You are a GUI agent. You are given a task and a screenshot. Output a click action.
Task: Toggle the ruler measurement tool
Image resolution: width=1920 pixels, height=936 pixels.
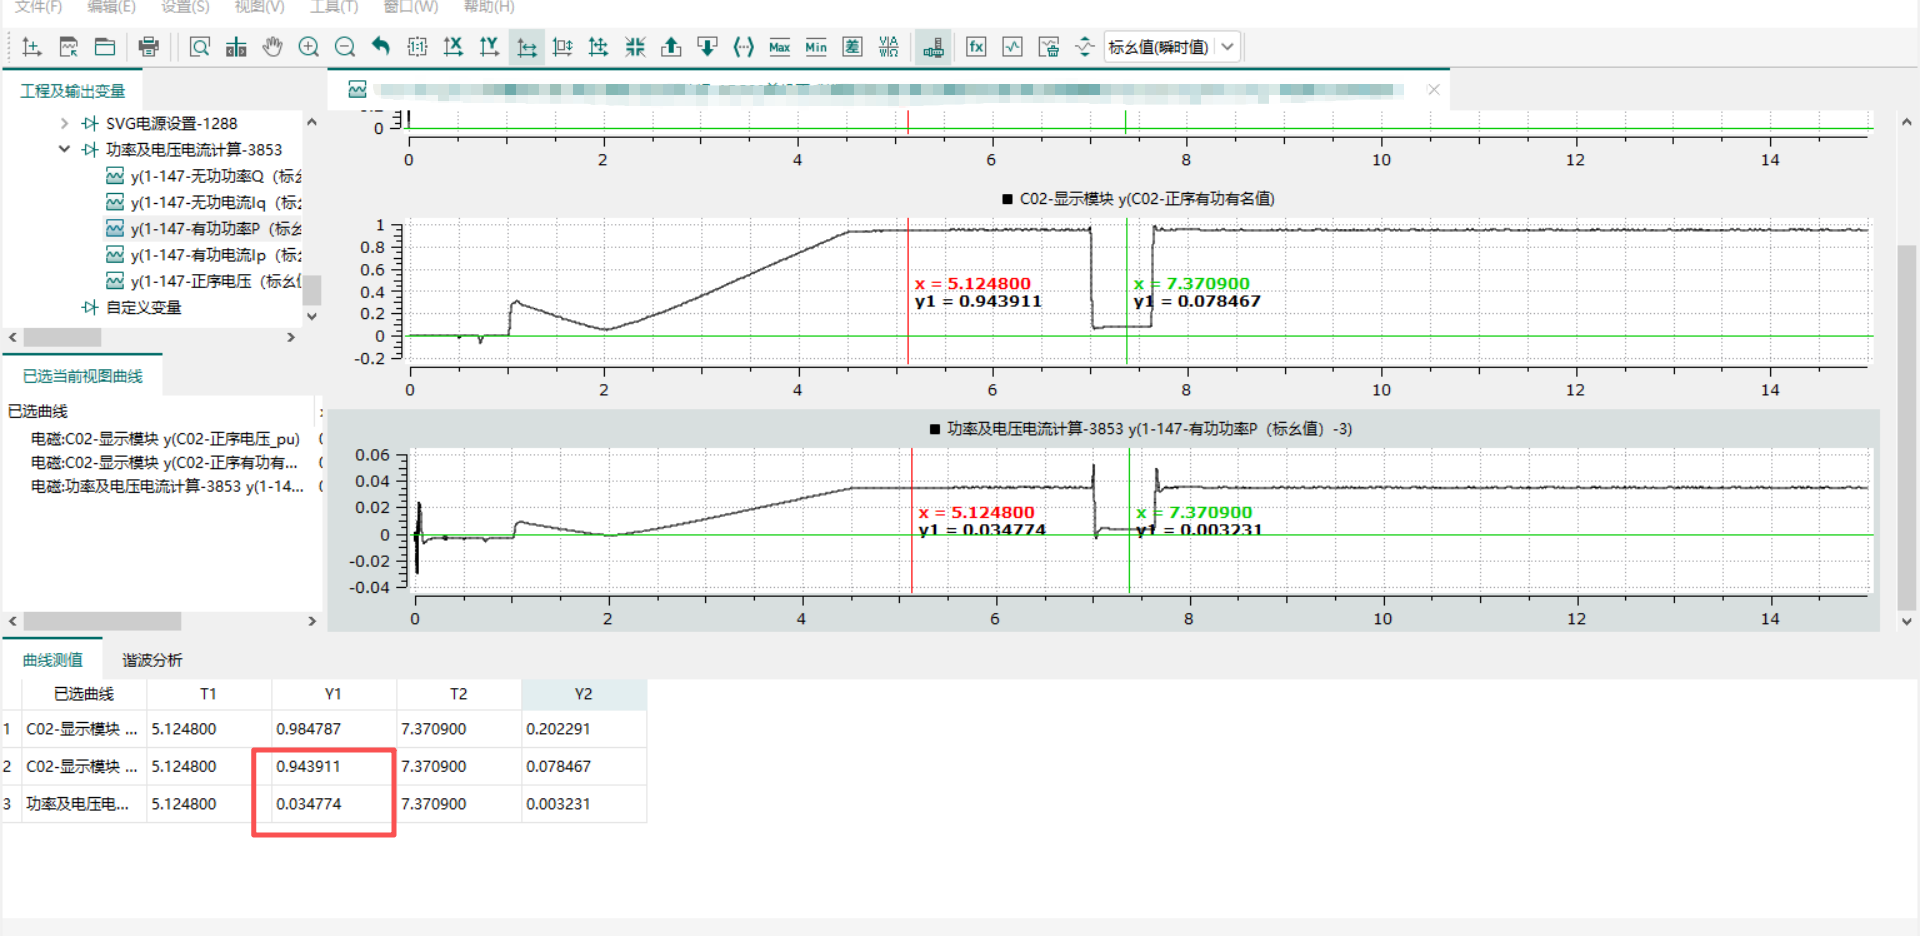point(933,47)
